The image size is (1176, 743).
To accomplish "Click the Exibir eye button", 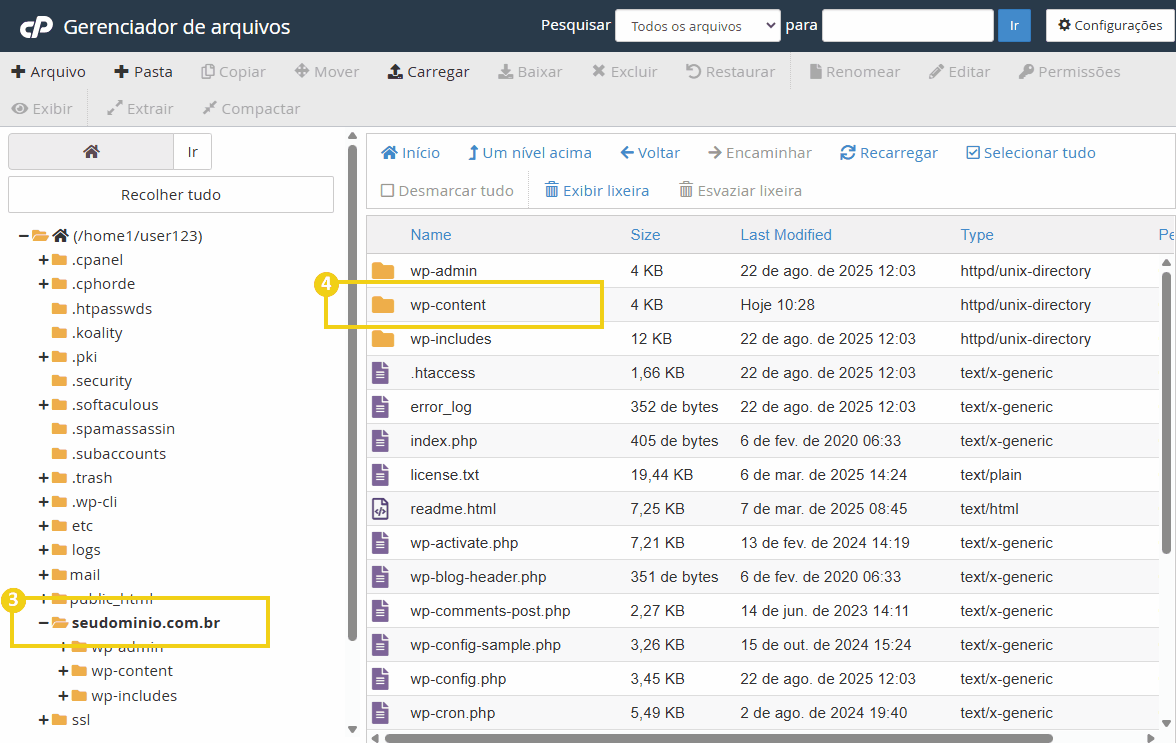I will click(42, 109).
